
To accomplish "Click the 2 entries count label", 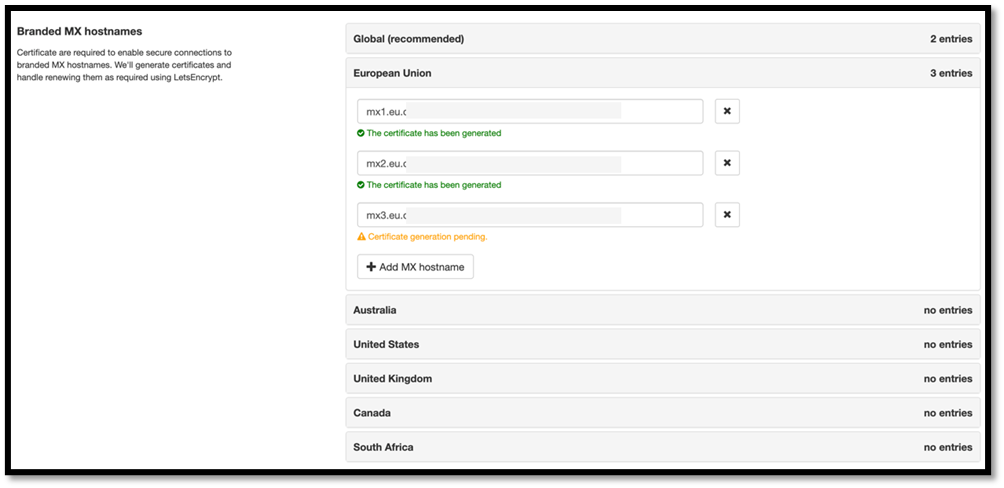I will 951,39.
